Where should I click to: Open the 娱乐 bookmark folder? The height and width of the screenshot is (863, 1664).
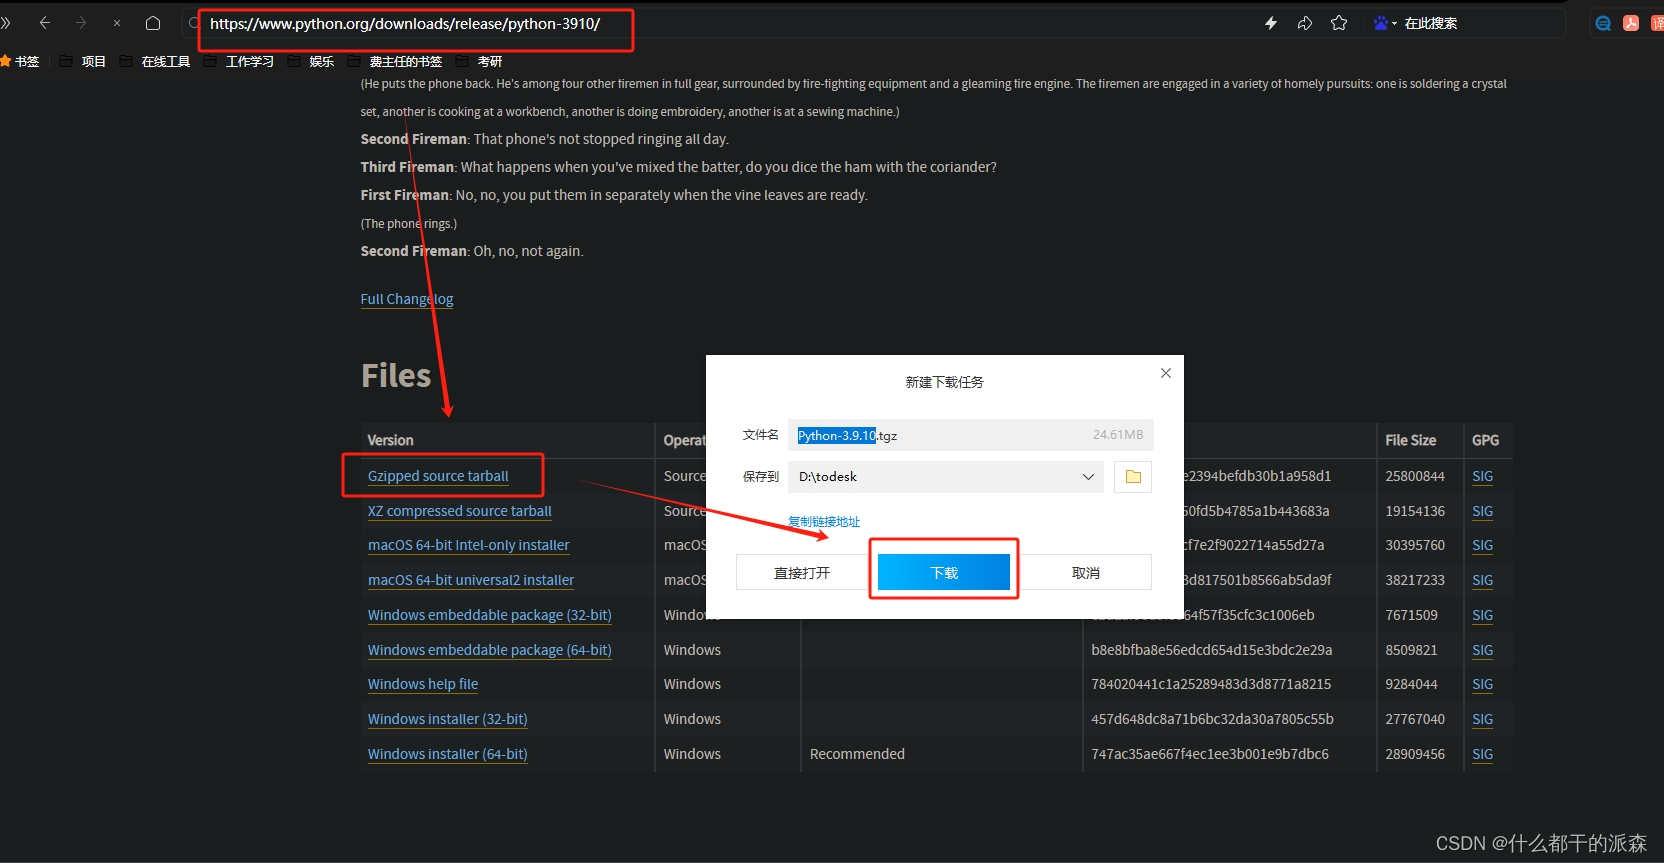point(311,62)
